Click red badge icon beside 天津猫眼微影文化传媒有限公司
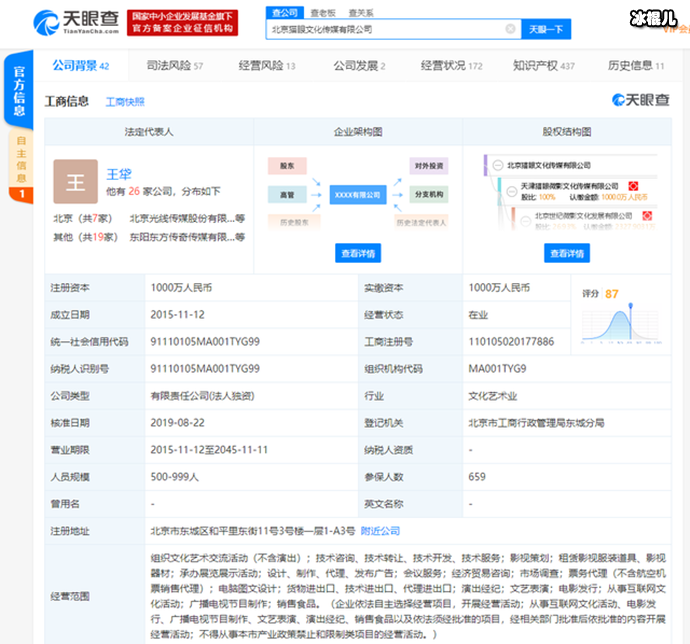Image resolution: width=690 pixels, height=644 pixels. pos(633,186)
